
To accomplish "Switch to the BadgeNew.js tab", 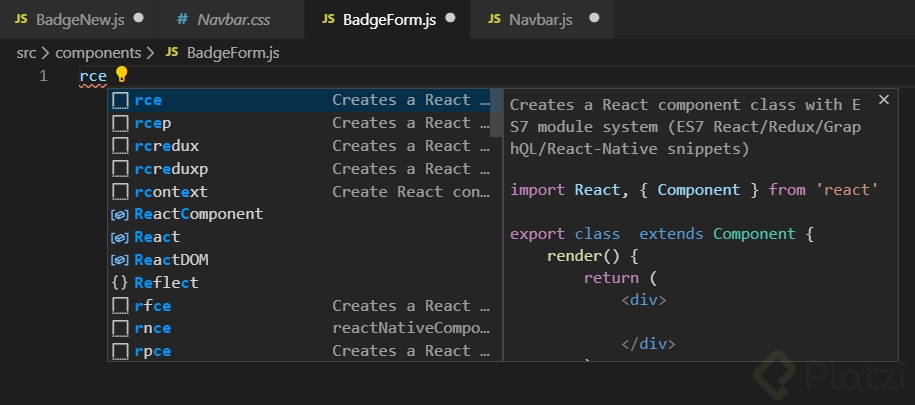I will pos(79,19).
